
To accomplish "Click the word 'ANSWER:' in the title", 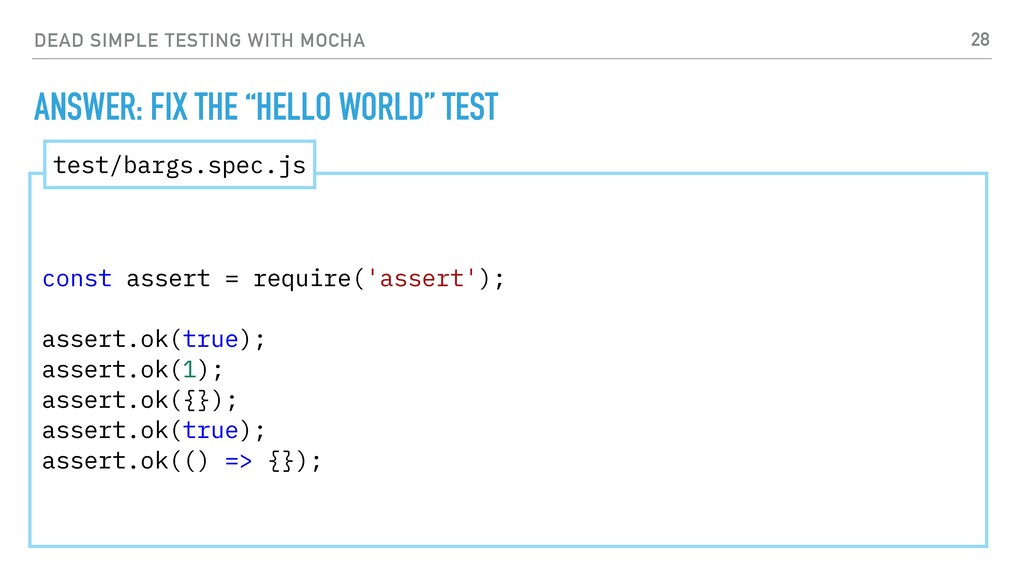I will point(88,107).
